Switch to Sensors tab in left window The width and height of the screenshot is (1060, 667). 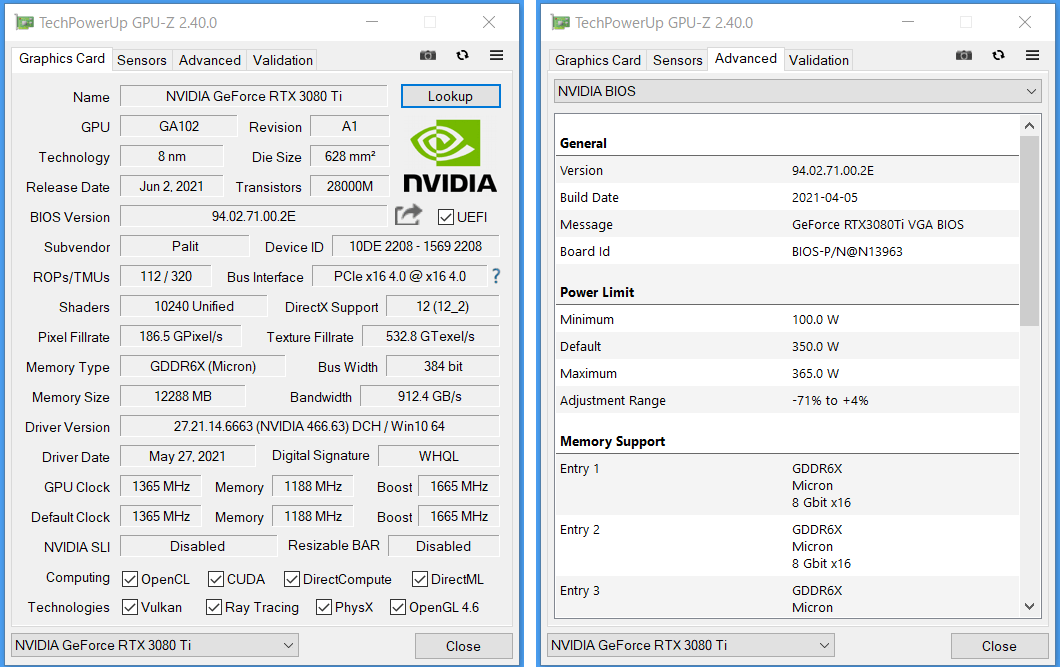coord(141,60)
